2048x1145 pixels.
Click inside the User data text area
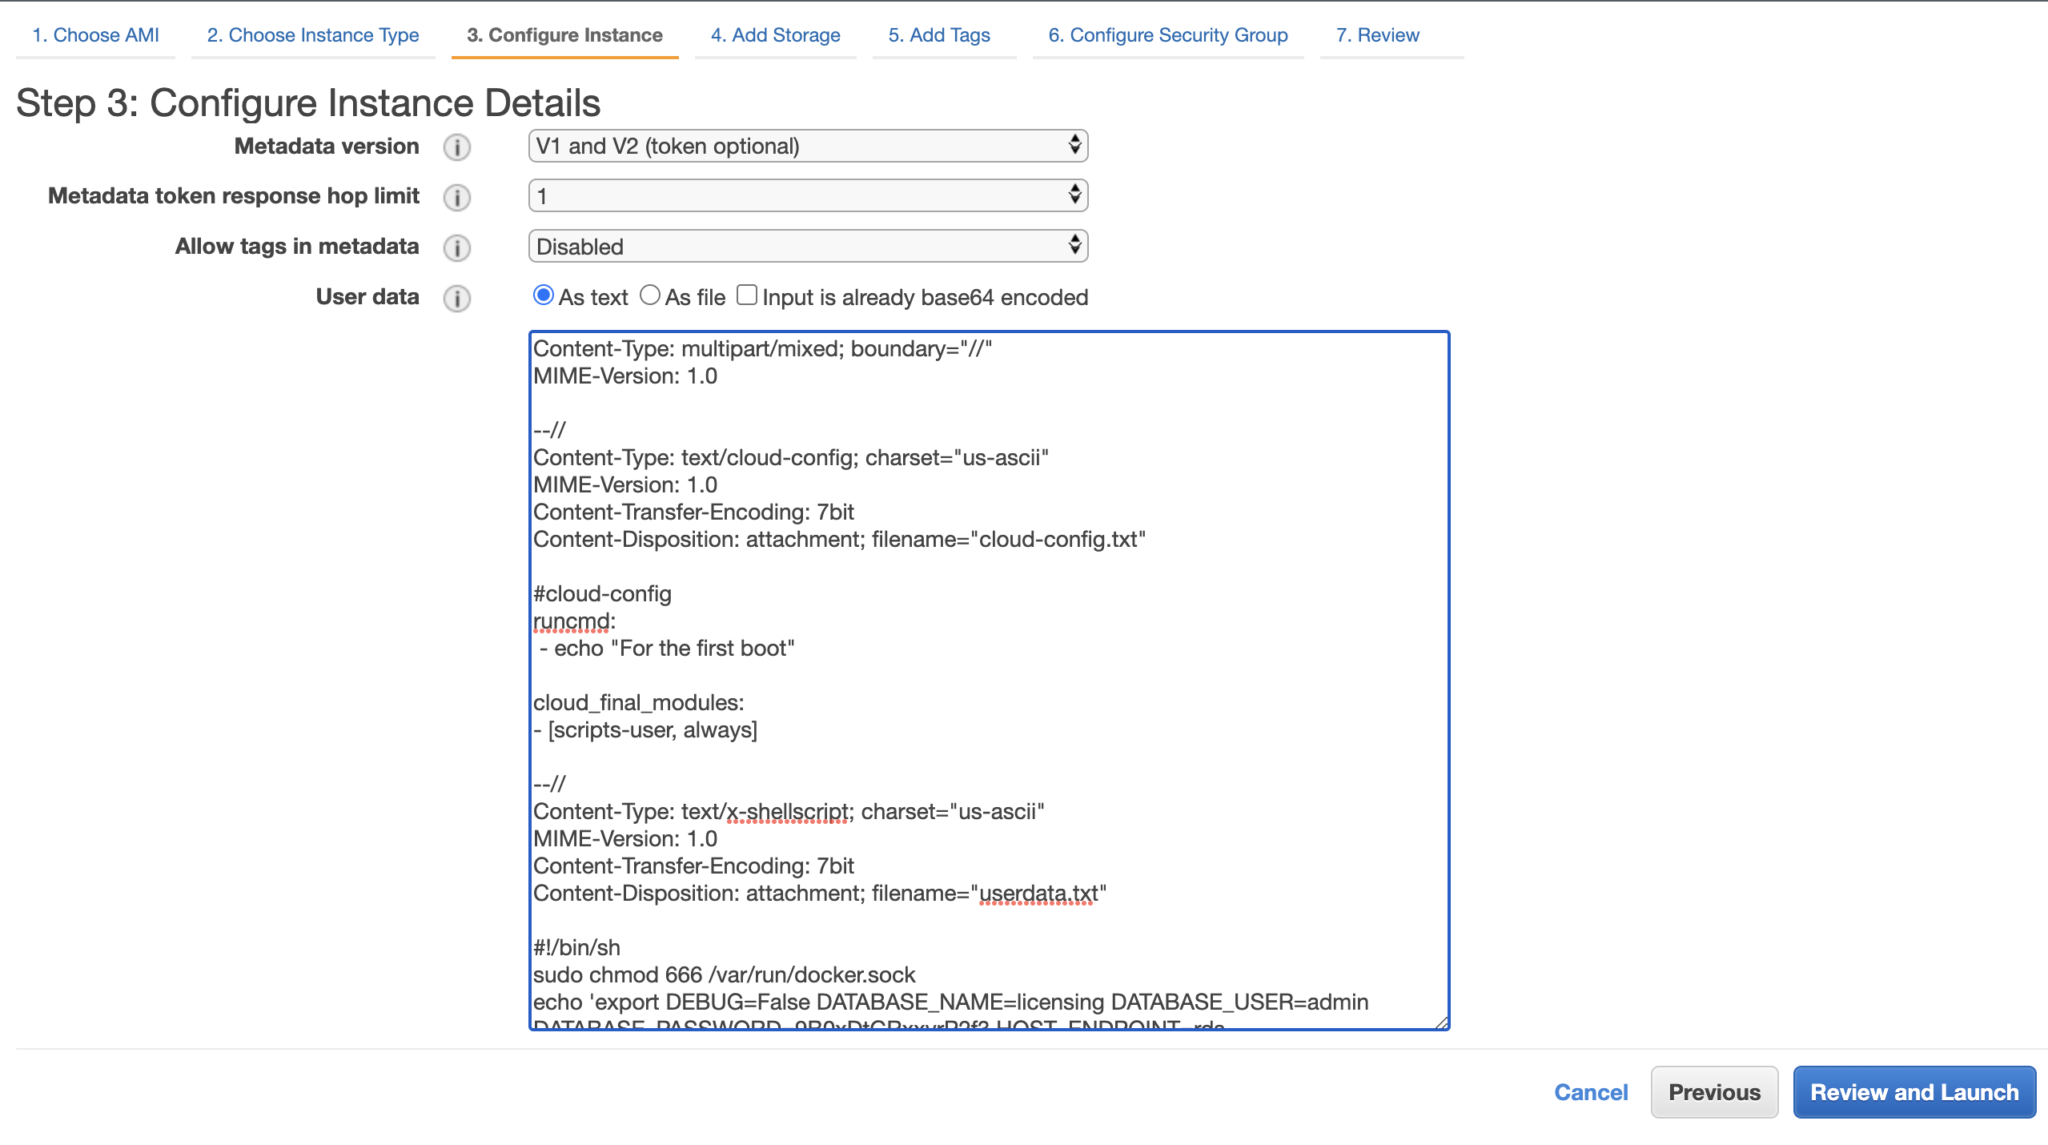click(989, 680)
